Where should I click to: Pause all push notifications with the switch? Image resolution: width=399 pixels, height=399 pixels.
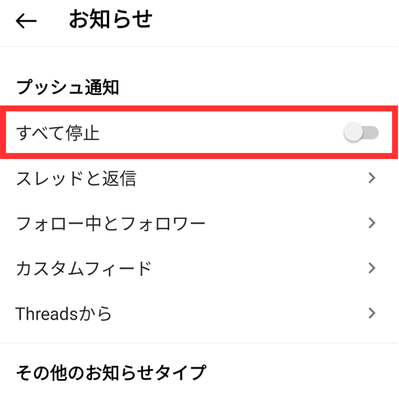[x=361, y=133]
